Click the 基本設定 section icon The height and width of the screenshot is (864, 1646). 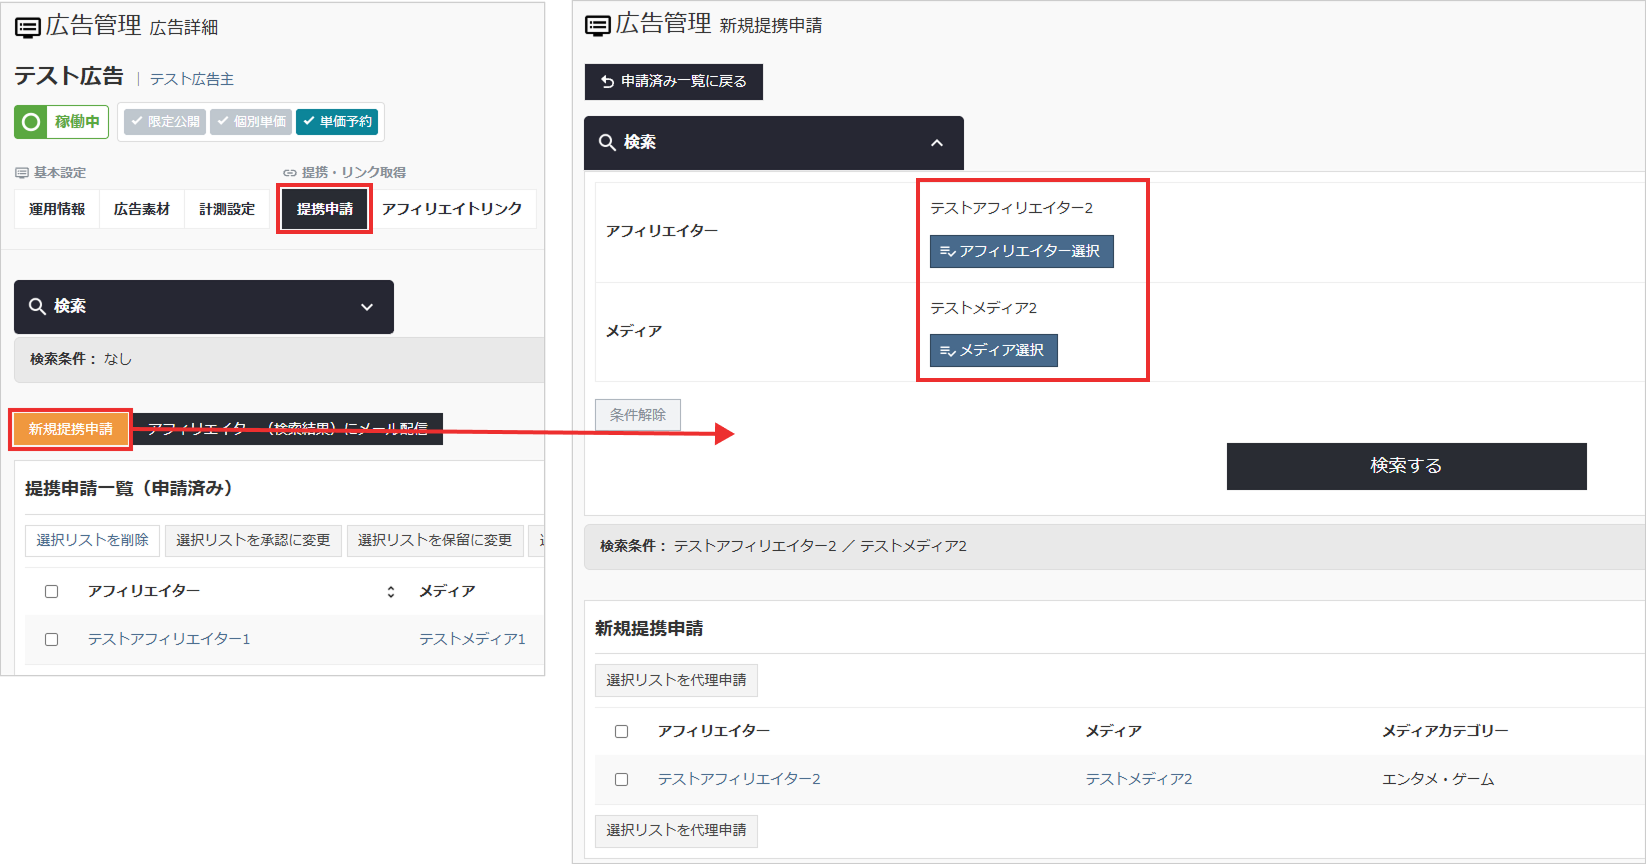pos(22,173)
